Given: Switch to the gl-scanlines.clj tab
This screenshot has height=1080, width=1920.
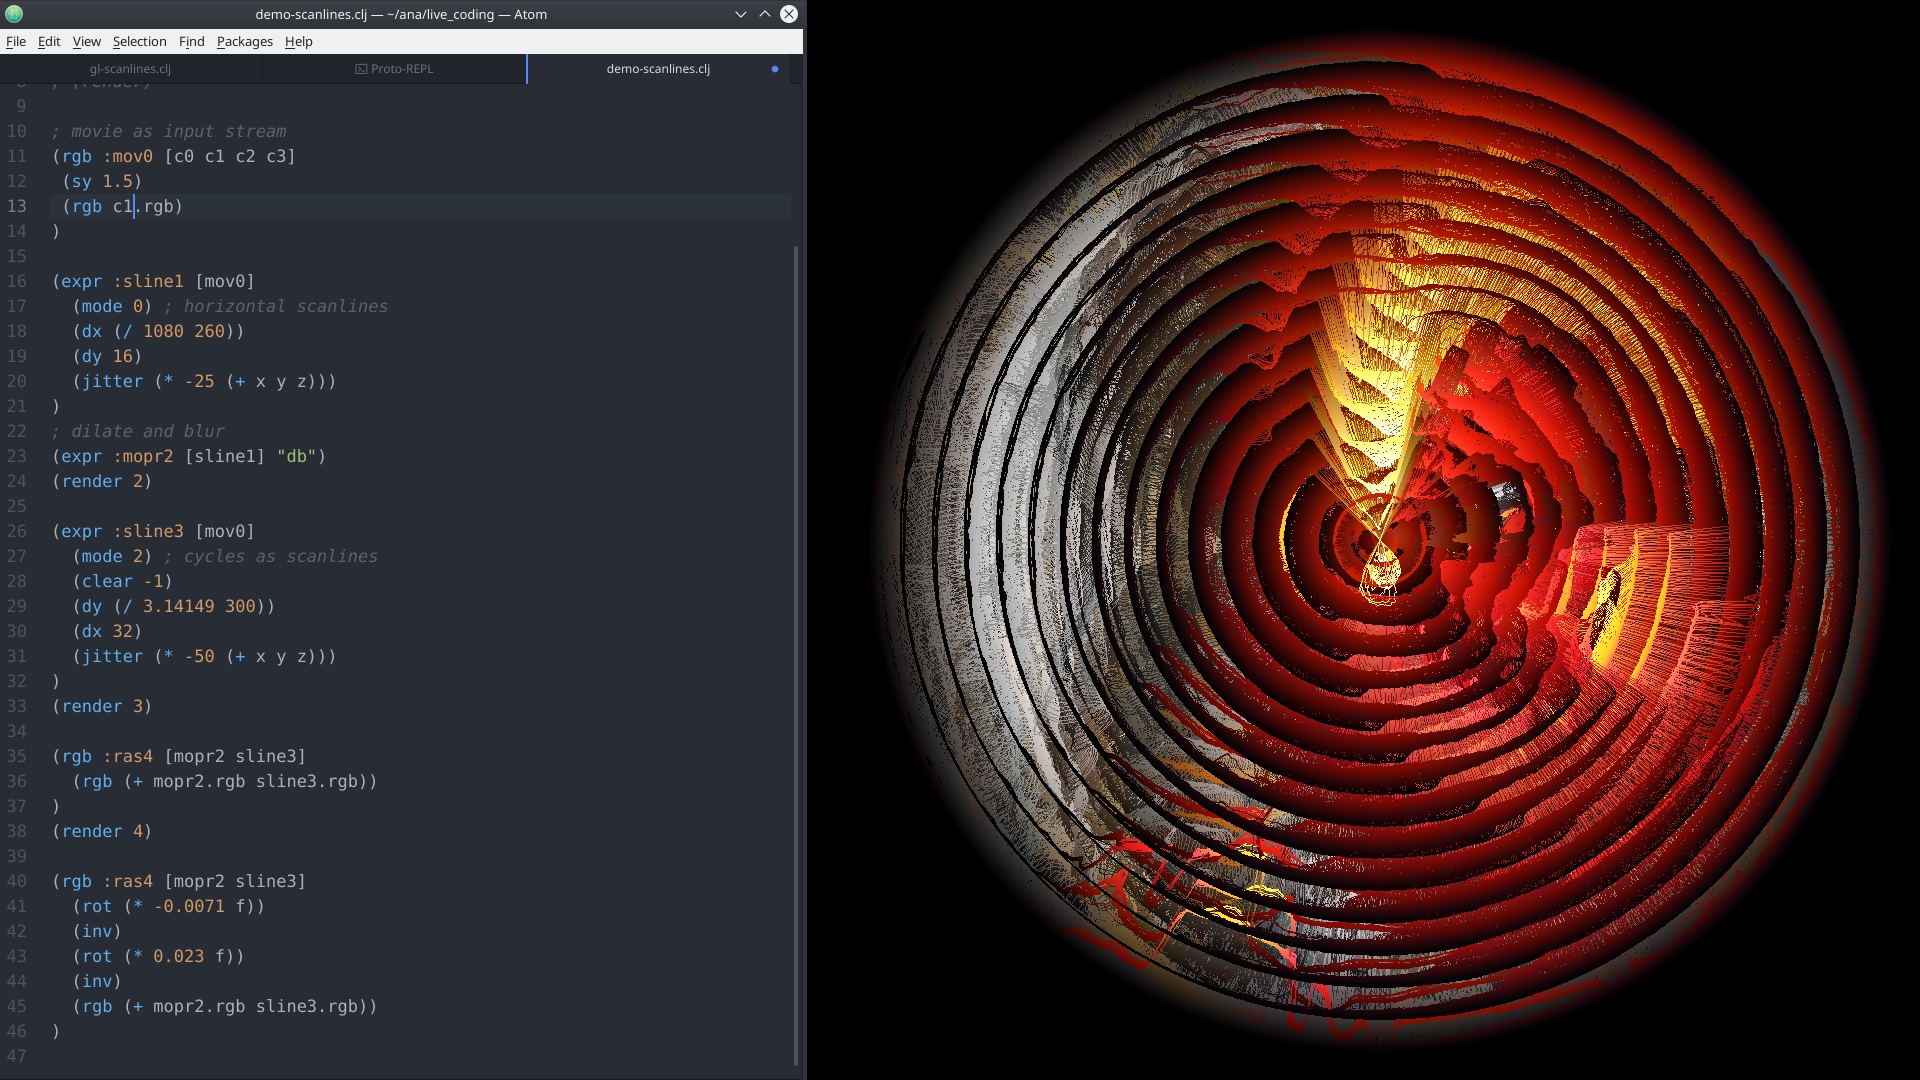Looking at the screenshot, I should (x=130, y=69).
